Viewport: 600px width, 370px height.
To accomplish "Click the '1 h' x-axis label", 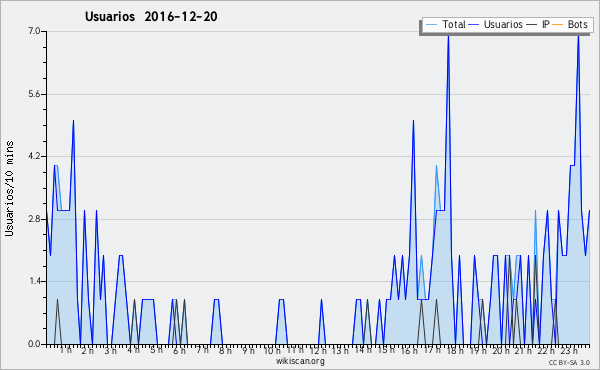I will point(66,350).
